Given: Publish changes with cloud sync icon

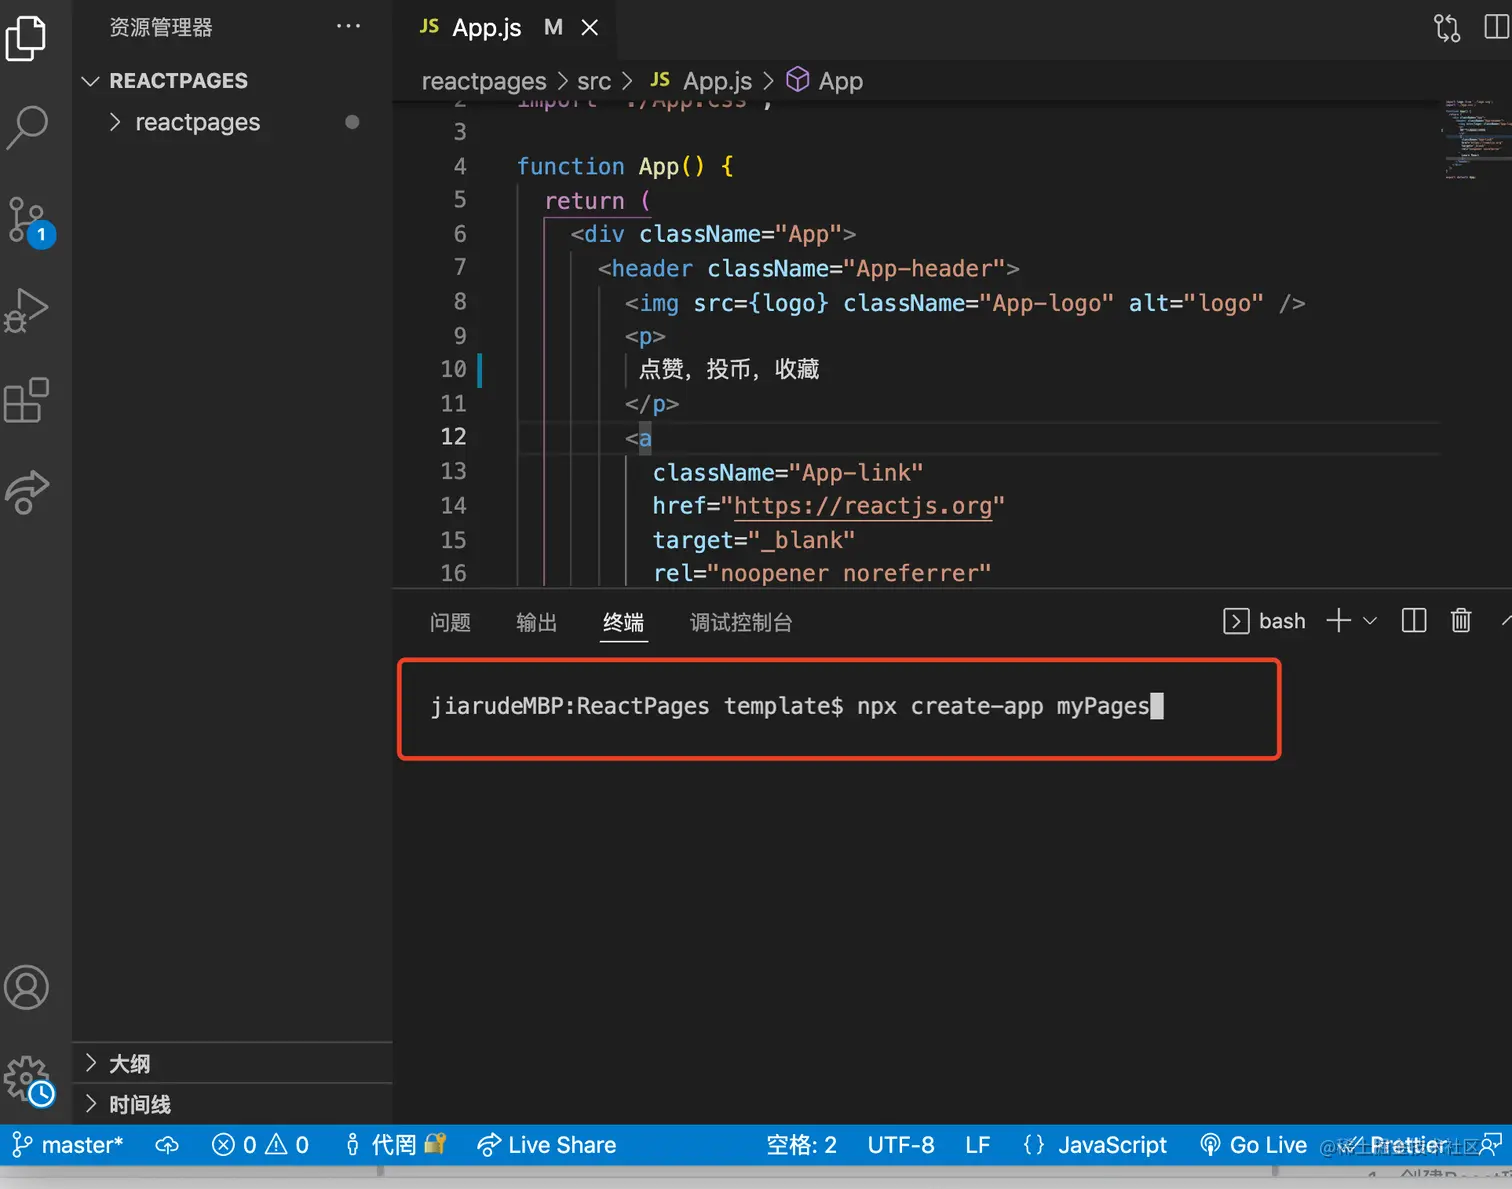Looking at the screenshot, I should click(x=167, y=1145).
